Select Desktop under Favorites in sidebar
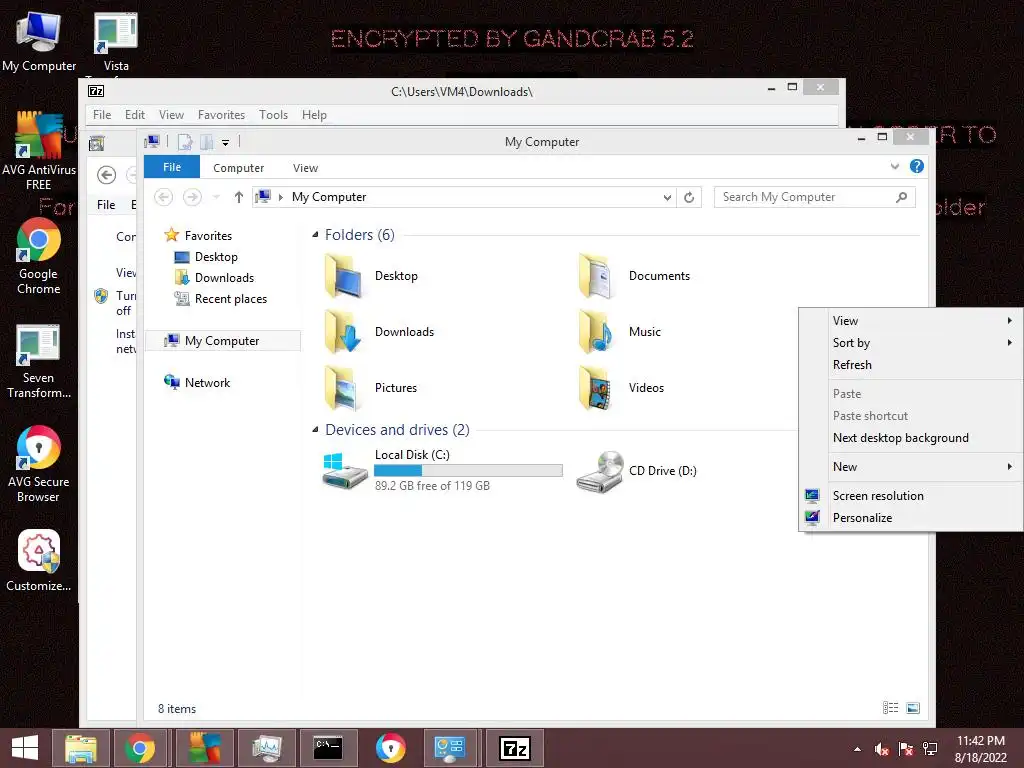This screenshot has width=1024, height=768. pyautogui.click(x=216, y=257)
